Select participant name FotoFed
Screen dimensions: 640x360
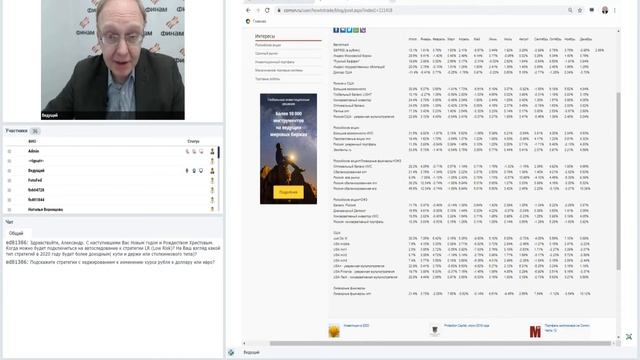click(x=35, y=180)
